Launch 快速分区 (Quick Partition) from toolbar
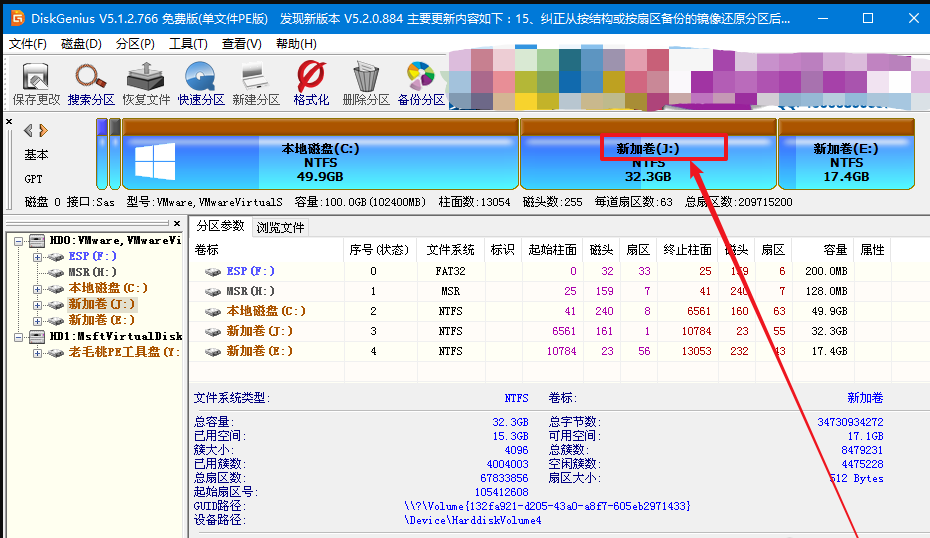930x538 pixels. point(201,83)
